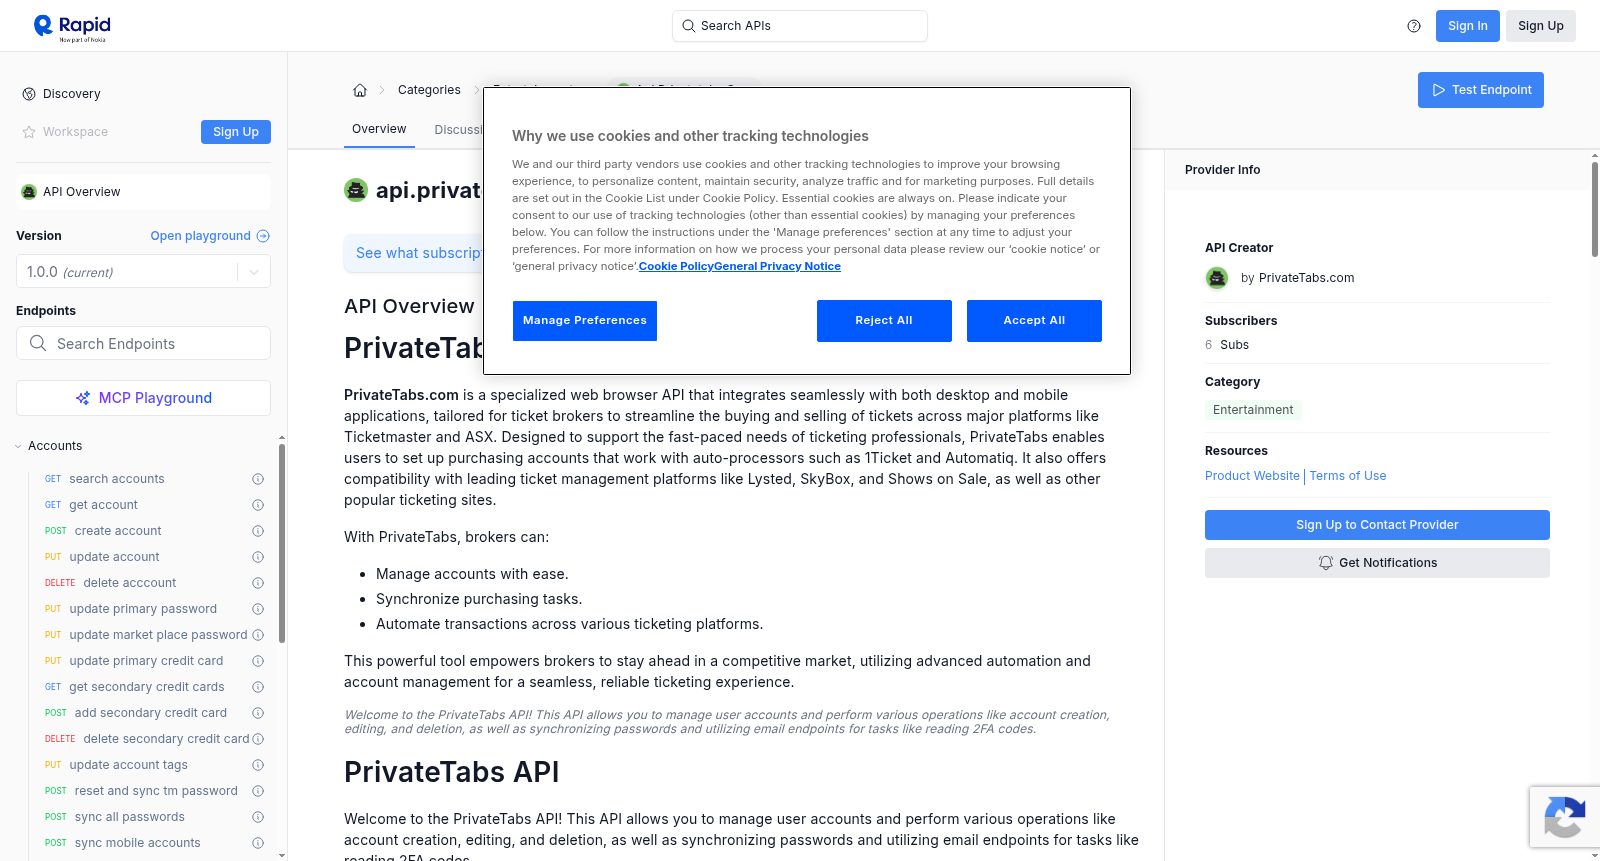Open the search accounts GET endpoint
The image size is (1600, 861).
point(117,479)
